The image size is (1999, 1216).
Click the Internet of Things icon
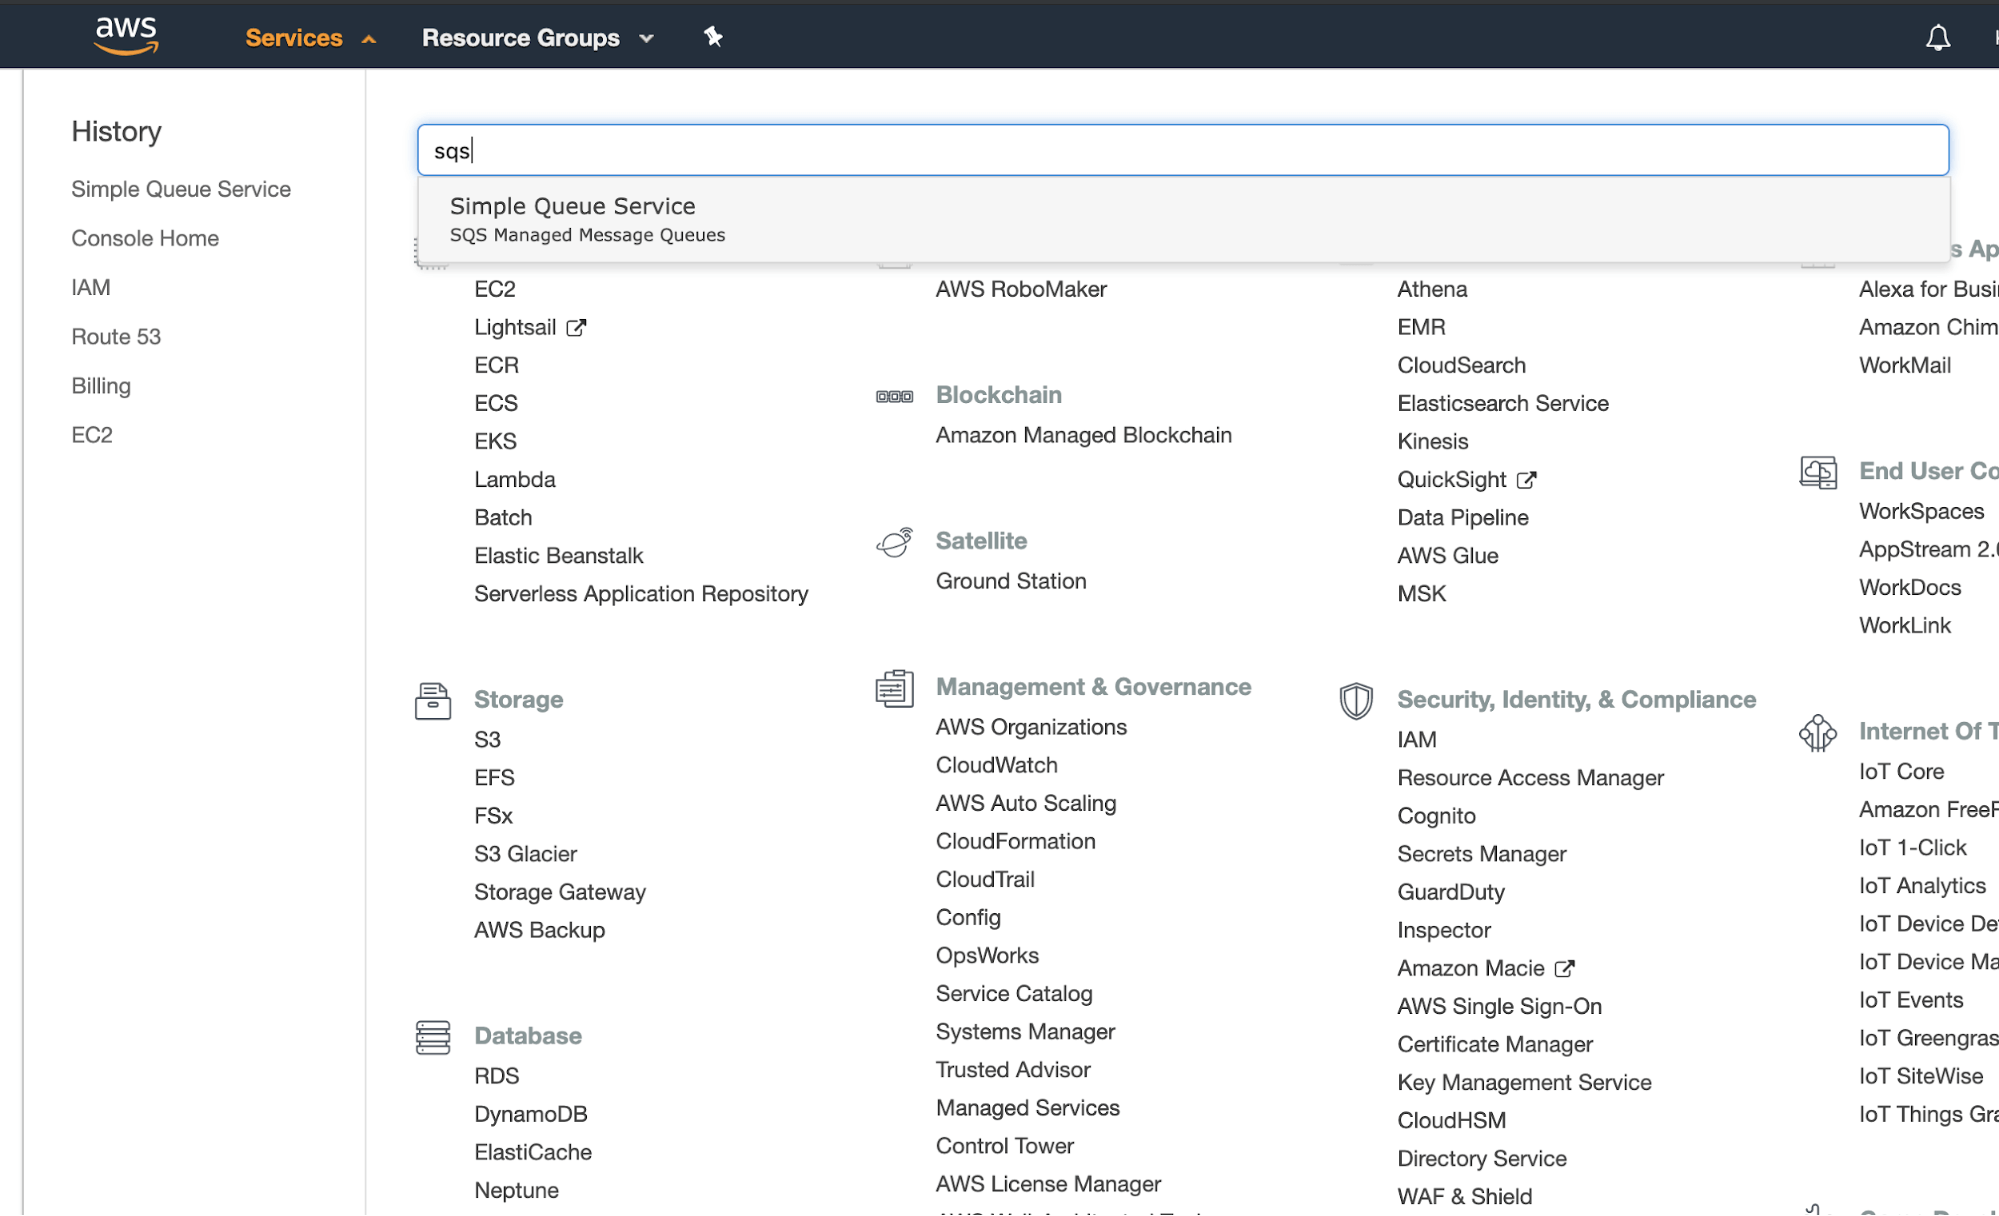coord(1817,732)
